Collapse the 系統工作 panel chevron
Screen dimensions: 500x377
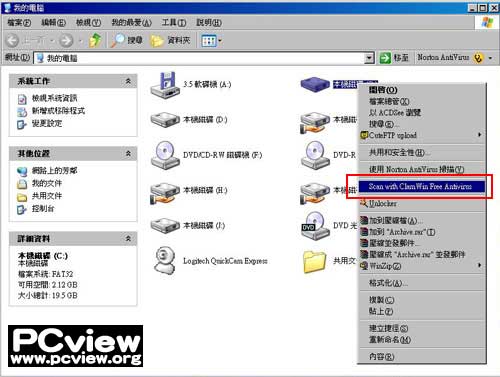click(x=128, y=81)
